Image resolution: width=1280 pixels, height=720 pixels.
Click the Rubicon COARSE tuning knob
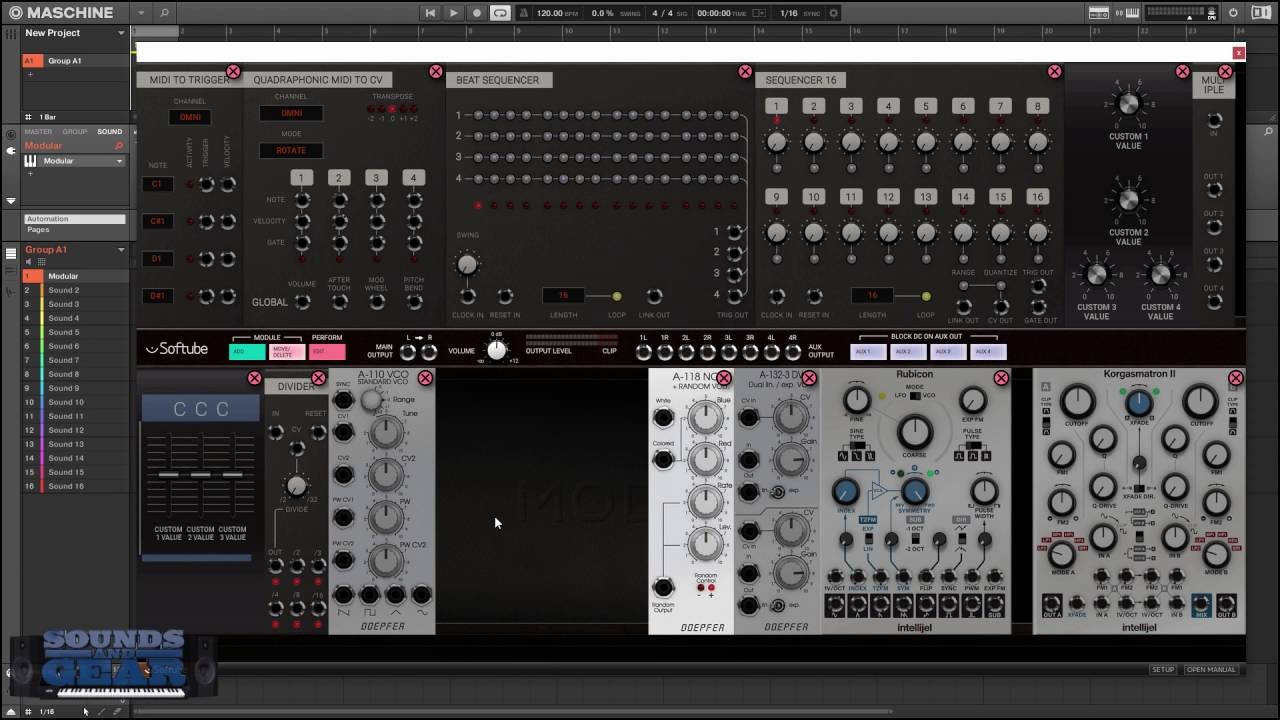[914, 433]
